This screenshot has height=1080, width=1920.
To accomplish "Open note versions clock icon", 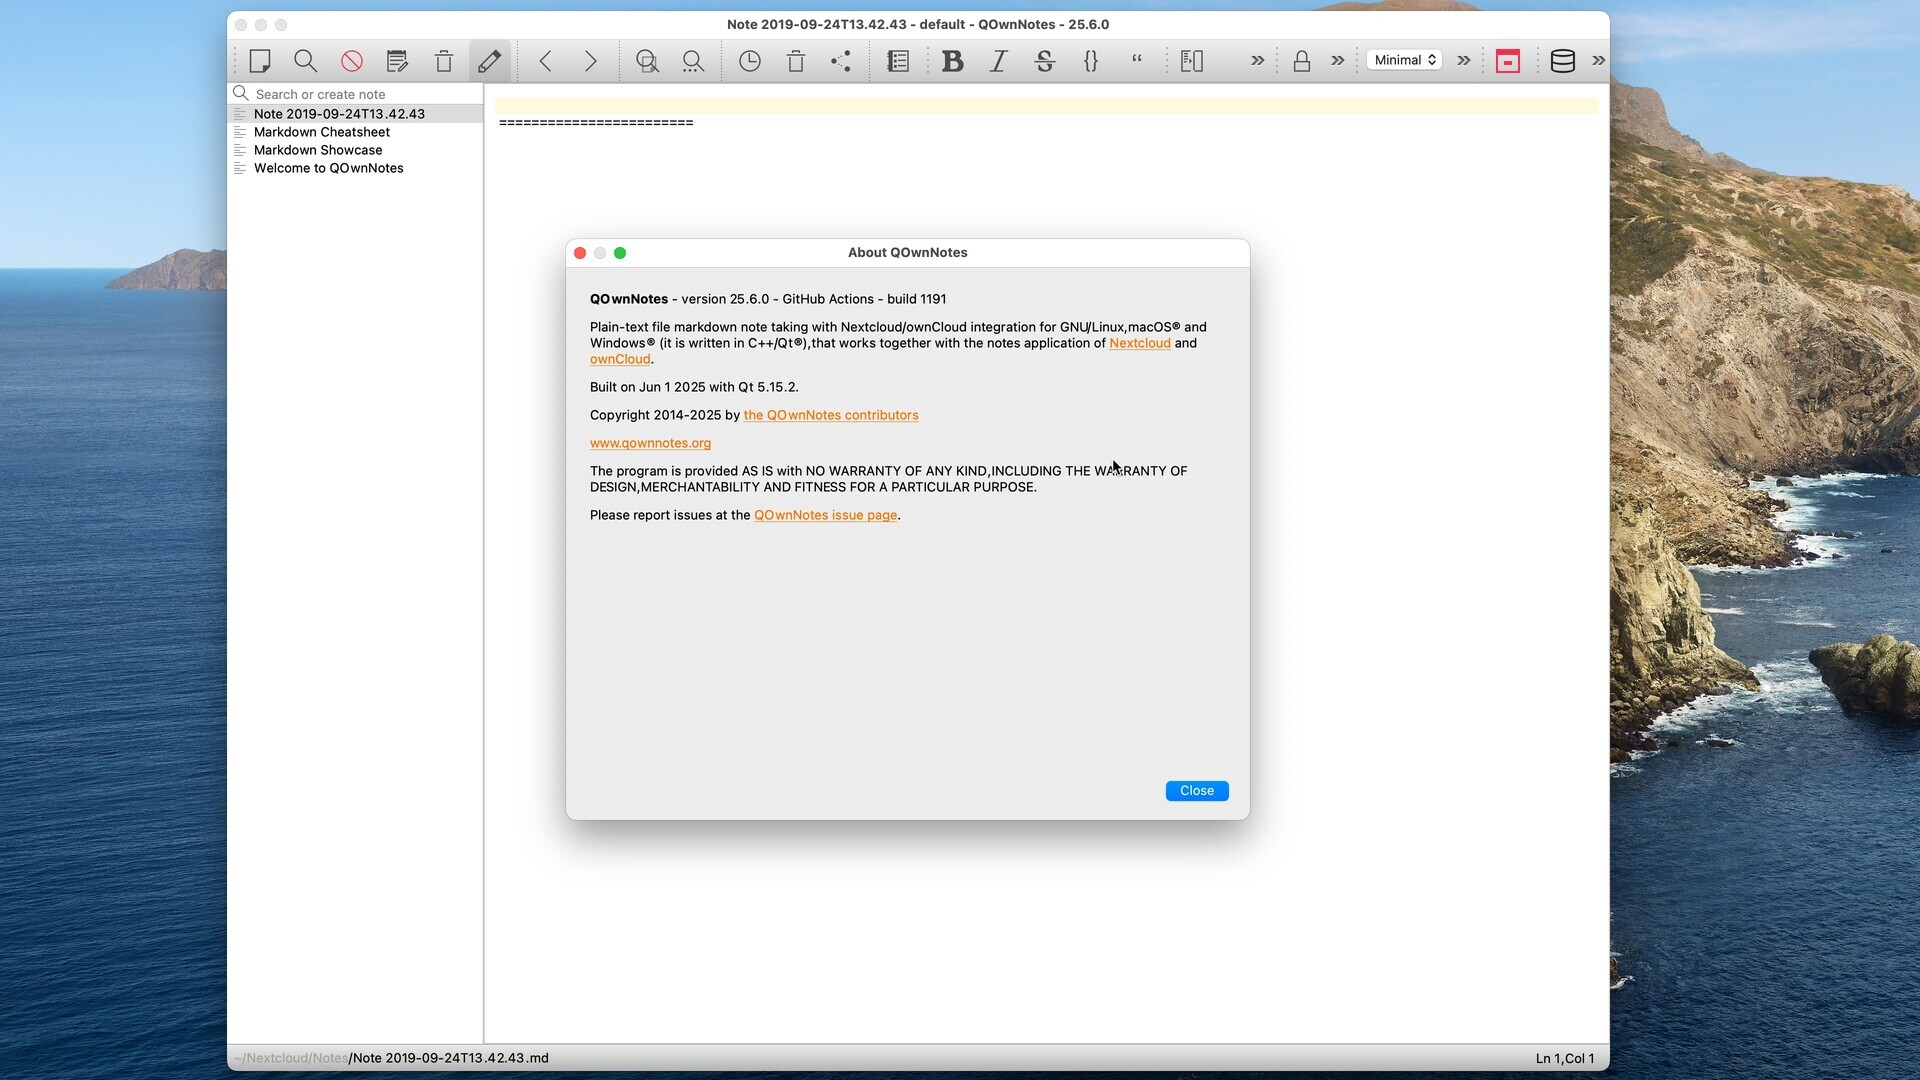I will coord(750,61).
